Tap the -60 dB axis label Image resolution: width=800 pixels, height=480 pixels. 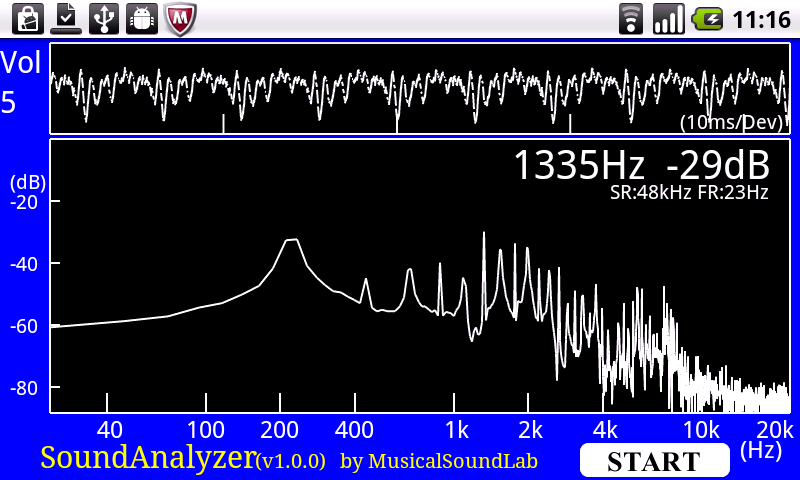point(24,326)
